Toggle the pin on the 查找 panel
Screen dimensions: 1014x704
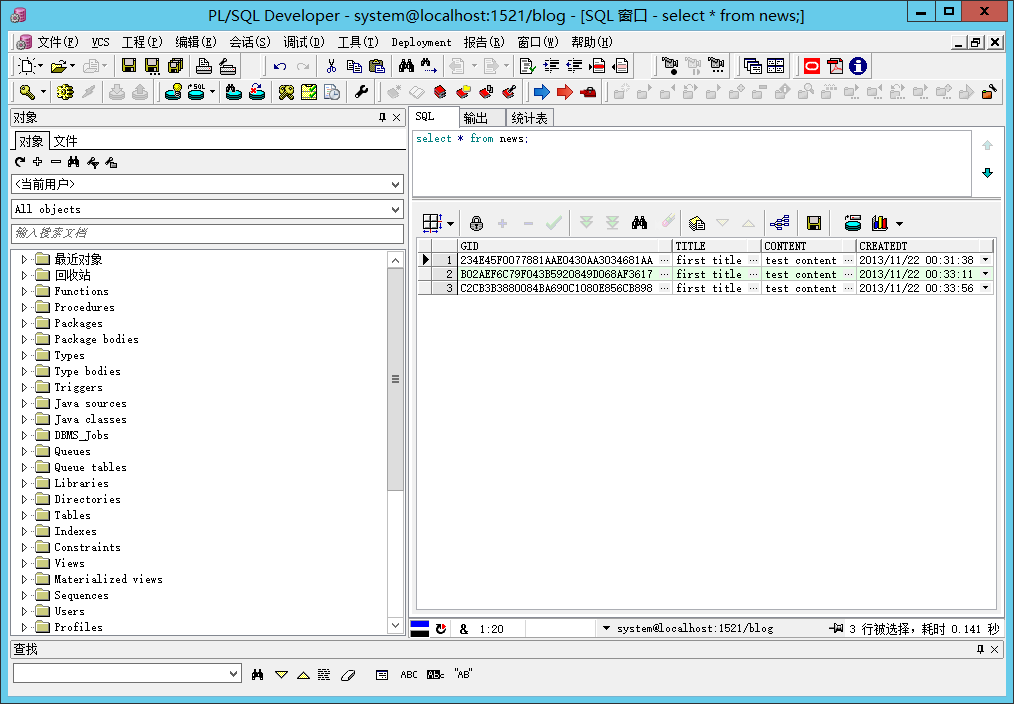pyautogui.click(x=980, y=649)
